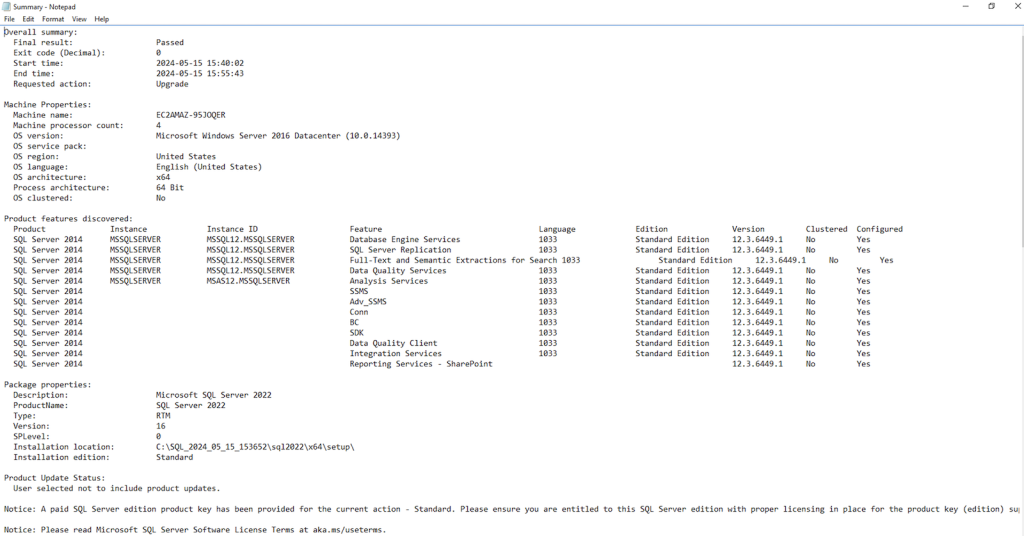Click the installation edition value 'Standard'

tap(174, 458)
